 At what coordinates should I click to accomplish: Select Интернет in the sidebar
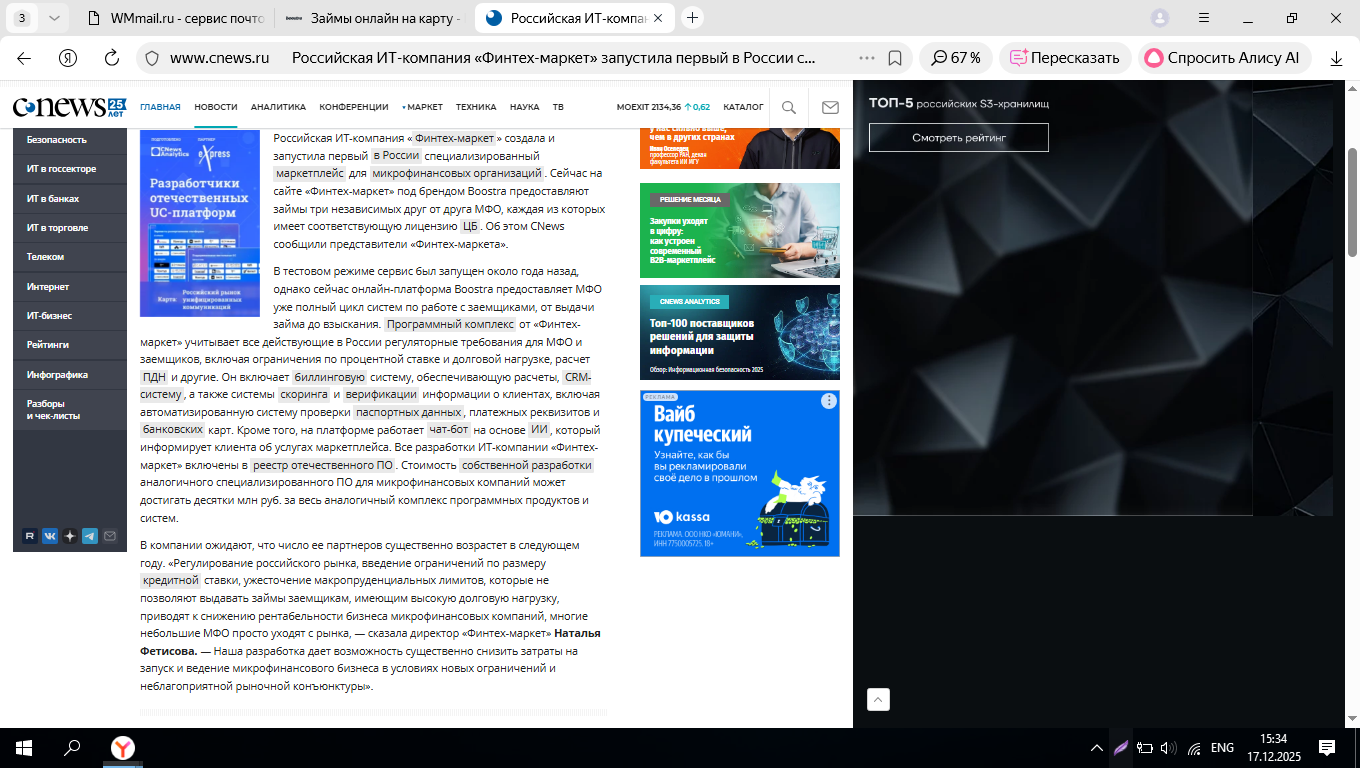[x=70, y=287]
